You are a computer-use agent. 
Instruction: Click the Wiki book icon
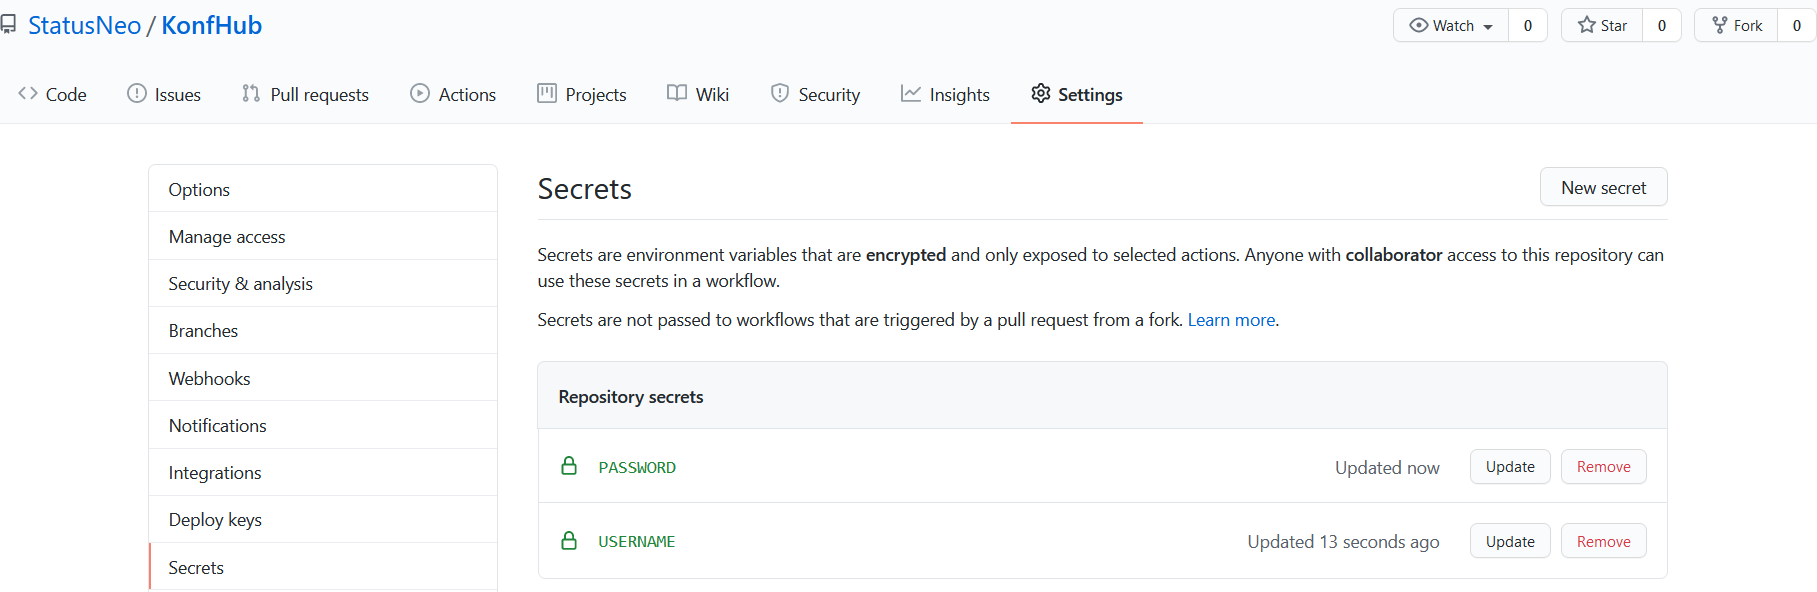pyautogui.click(x=677, y=94)
